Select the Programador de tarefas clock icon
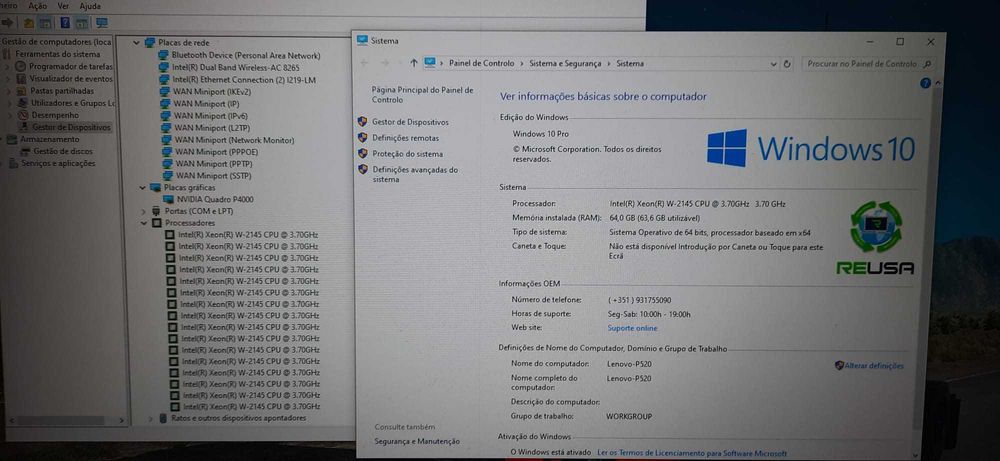 20,66
